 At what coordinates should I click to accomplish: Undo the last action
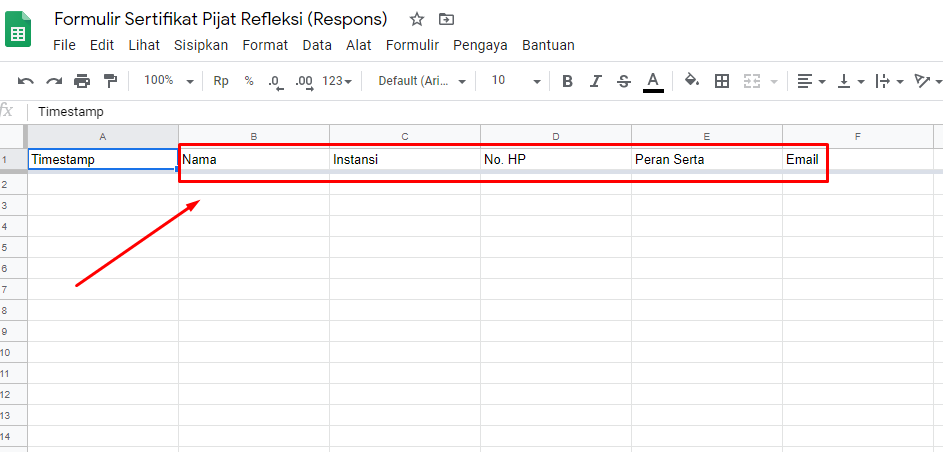[26, 81]
